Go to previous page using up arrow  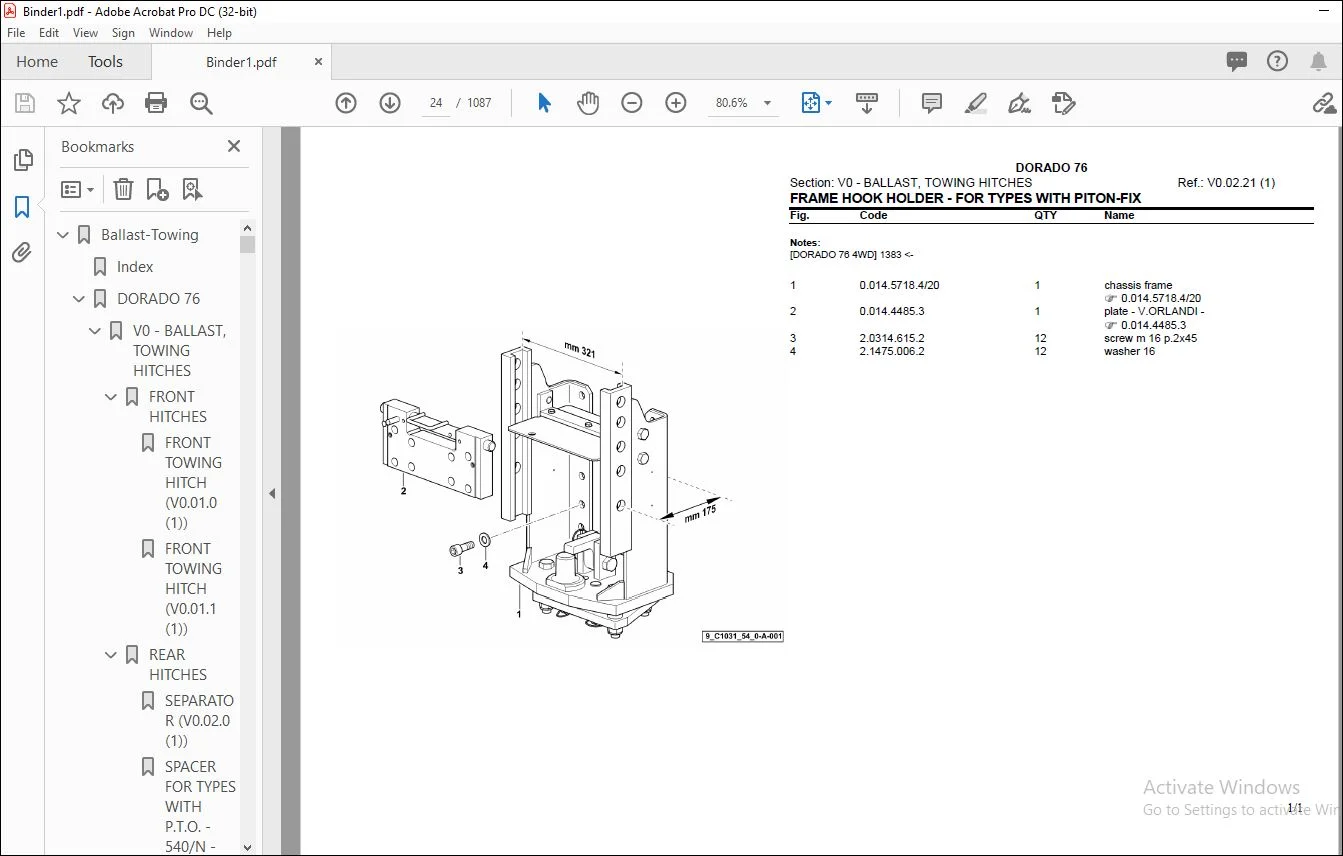(346, 103)
